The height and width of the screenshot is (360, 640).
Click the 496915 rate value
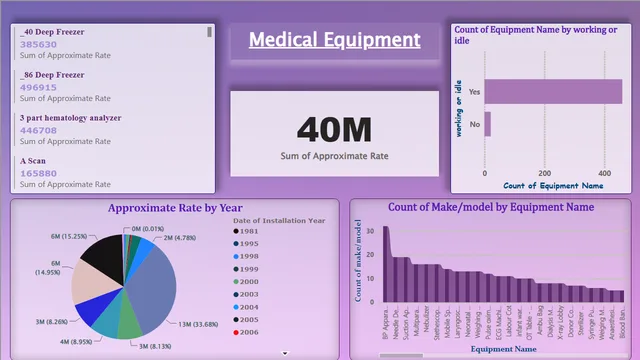pos(38,87)
